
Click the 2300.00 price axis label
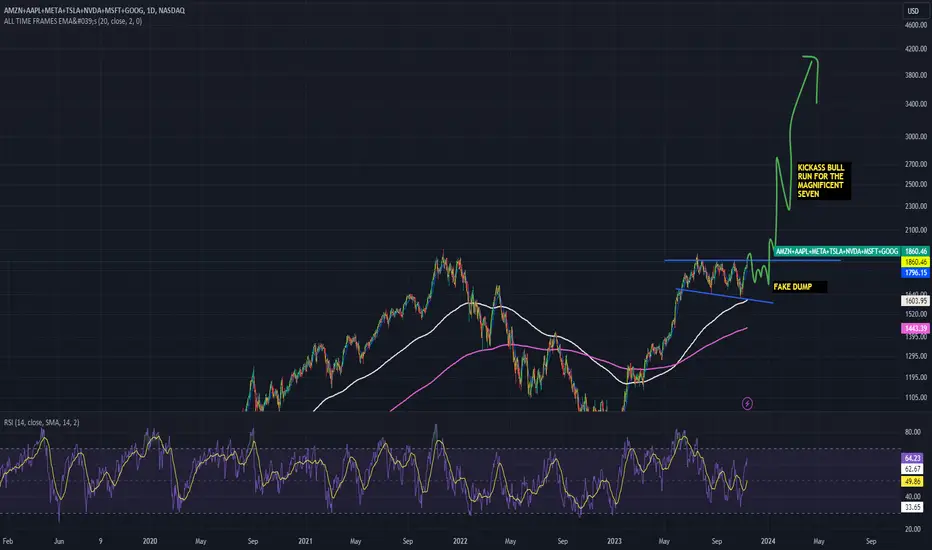(916, 206)
